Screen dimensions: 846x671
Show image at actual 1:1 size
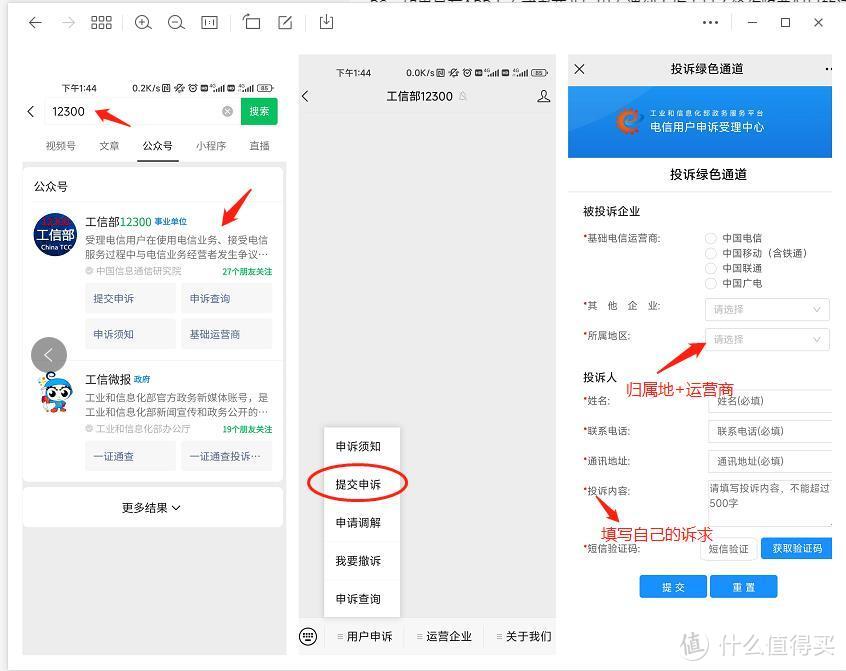tap(209, 23)
